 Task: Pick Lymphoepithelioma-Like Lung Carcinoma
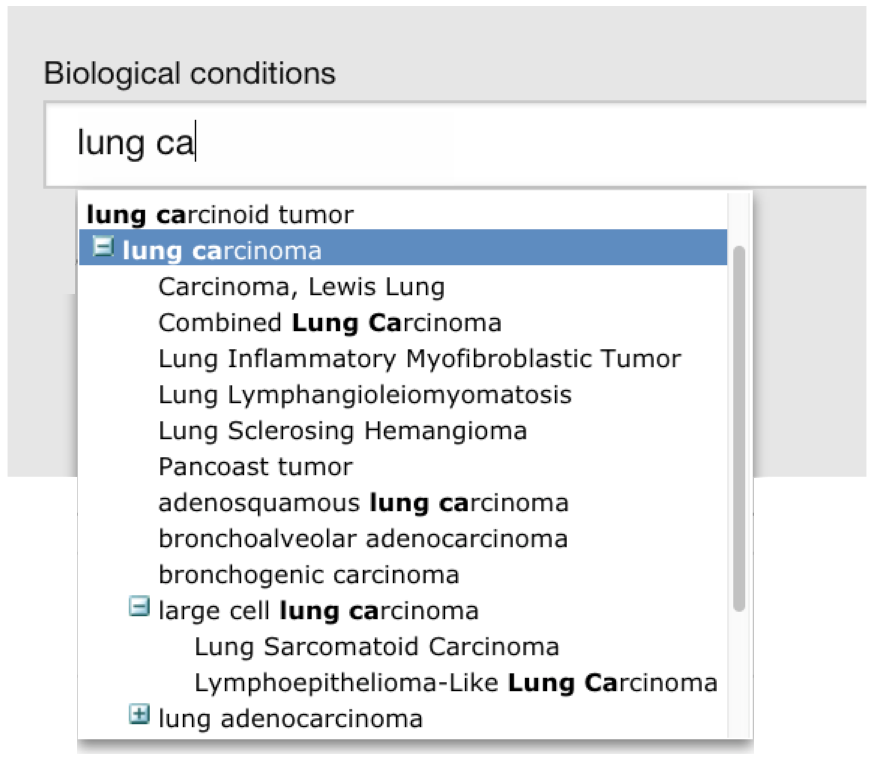[x=455, y=683]
